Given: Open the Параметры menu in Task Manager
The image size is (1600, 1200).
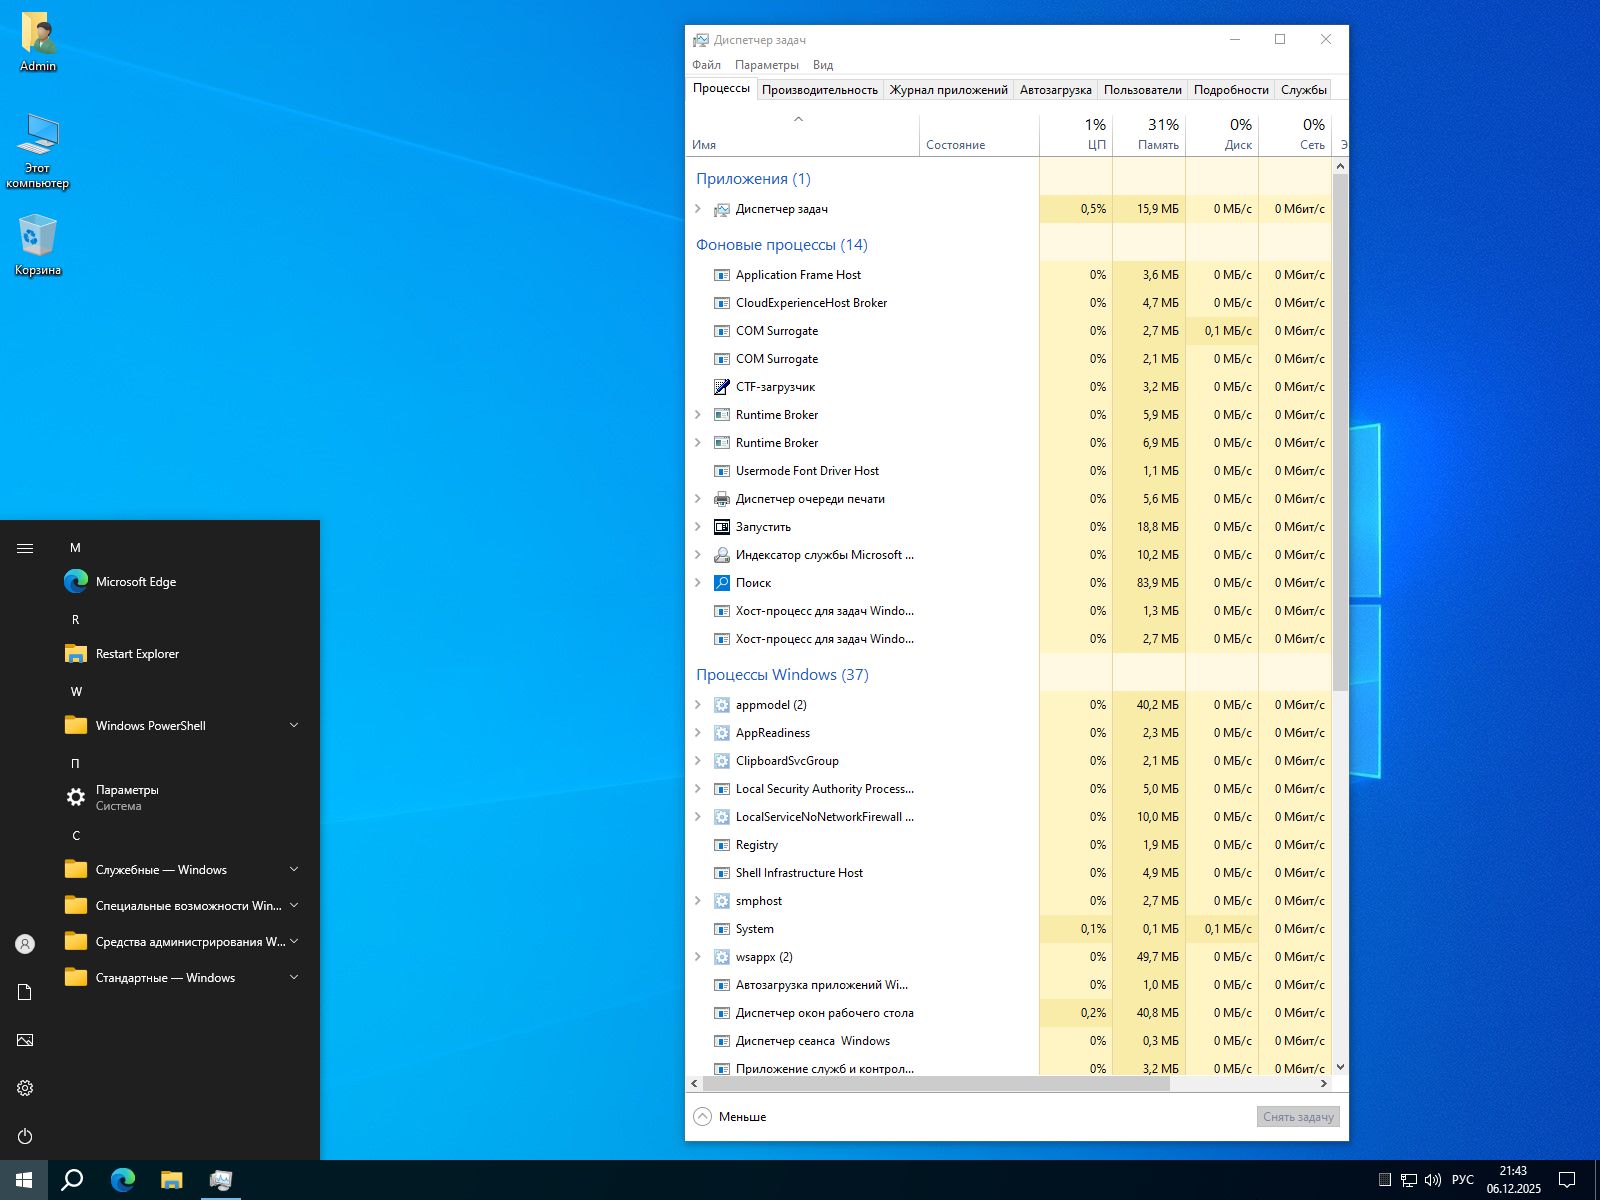Looking at the screenshot, I should point(766,65).
